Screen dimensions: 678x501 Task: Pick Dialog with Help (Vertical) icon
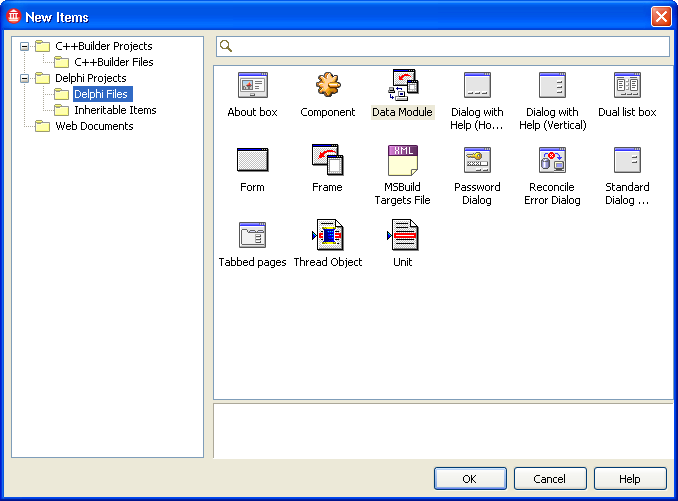552,85
